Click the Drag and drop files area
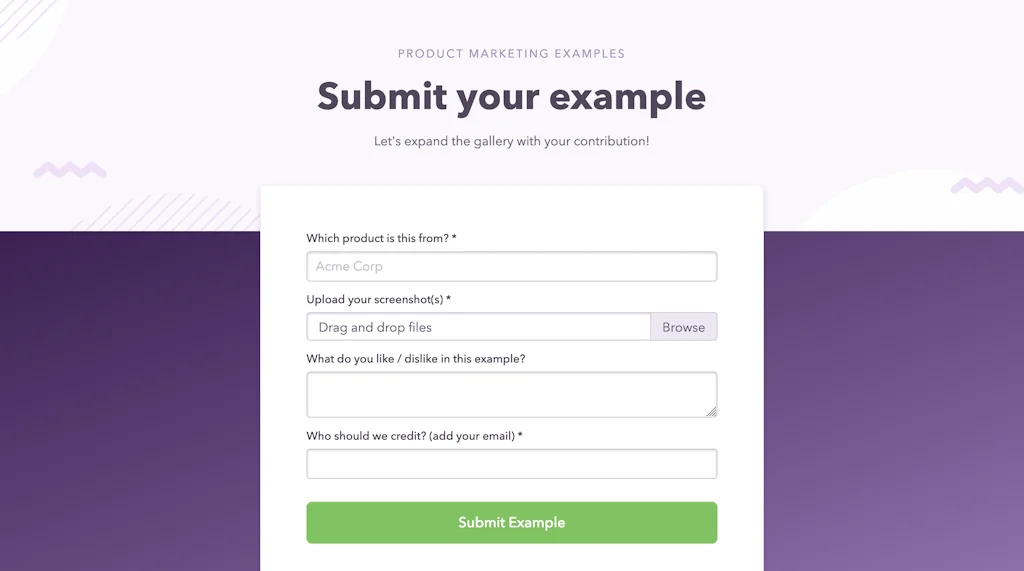 point(478,327)
